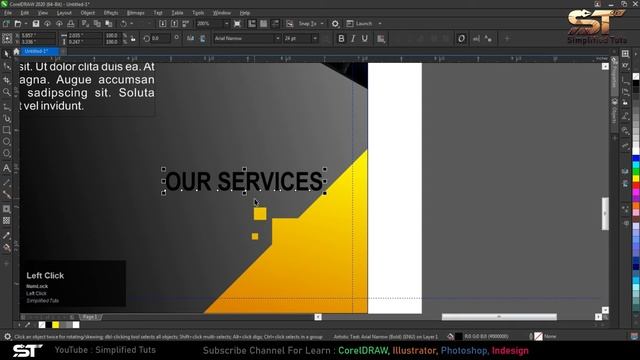Select the Parallel Dimension tool

(7, 182)
